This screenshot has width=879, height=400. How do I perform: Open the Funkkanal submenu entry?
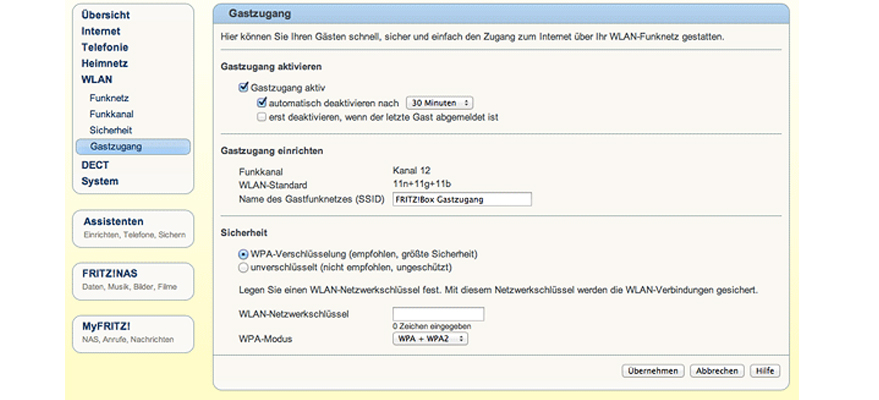click(x=112, y=114)
